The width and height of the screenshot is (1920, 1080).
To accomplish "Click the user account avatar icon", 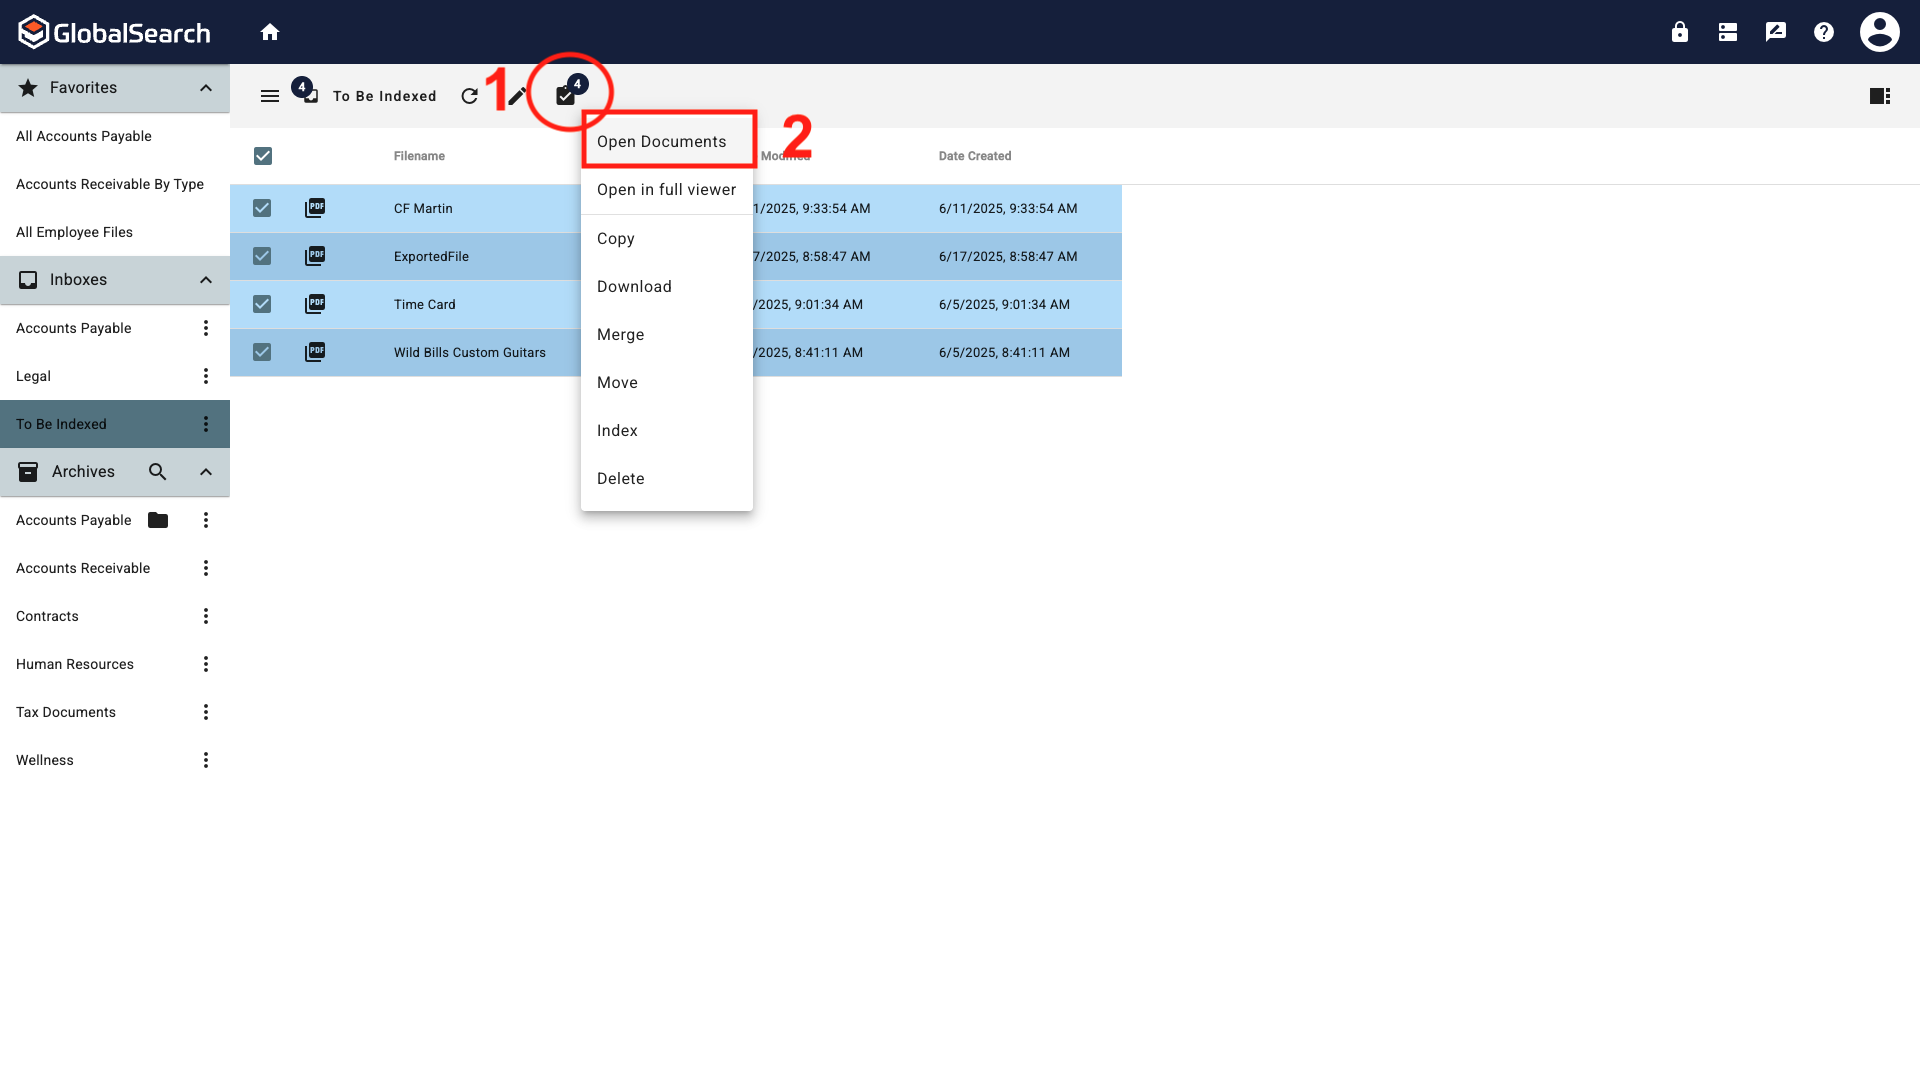I will (1879, 31).
